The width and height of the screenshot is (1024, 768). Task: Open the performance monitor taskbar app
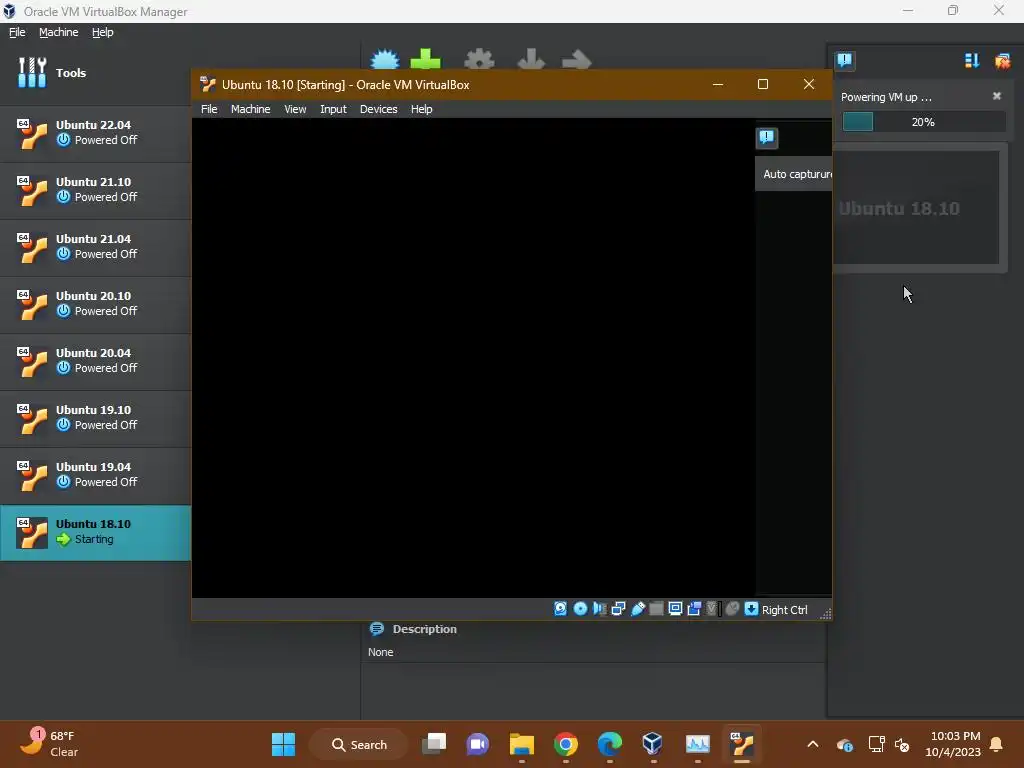tap(697, 744)
